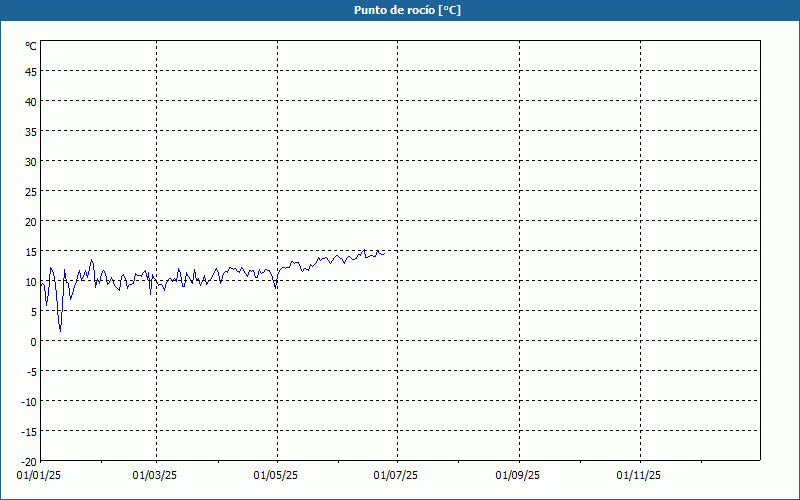800x500 pixels.
Task: Select the 20 value on the temperature axis
Action: pos(31,222)
